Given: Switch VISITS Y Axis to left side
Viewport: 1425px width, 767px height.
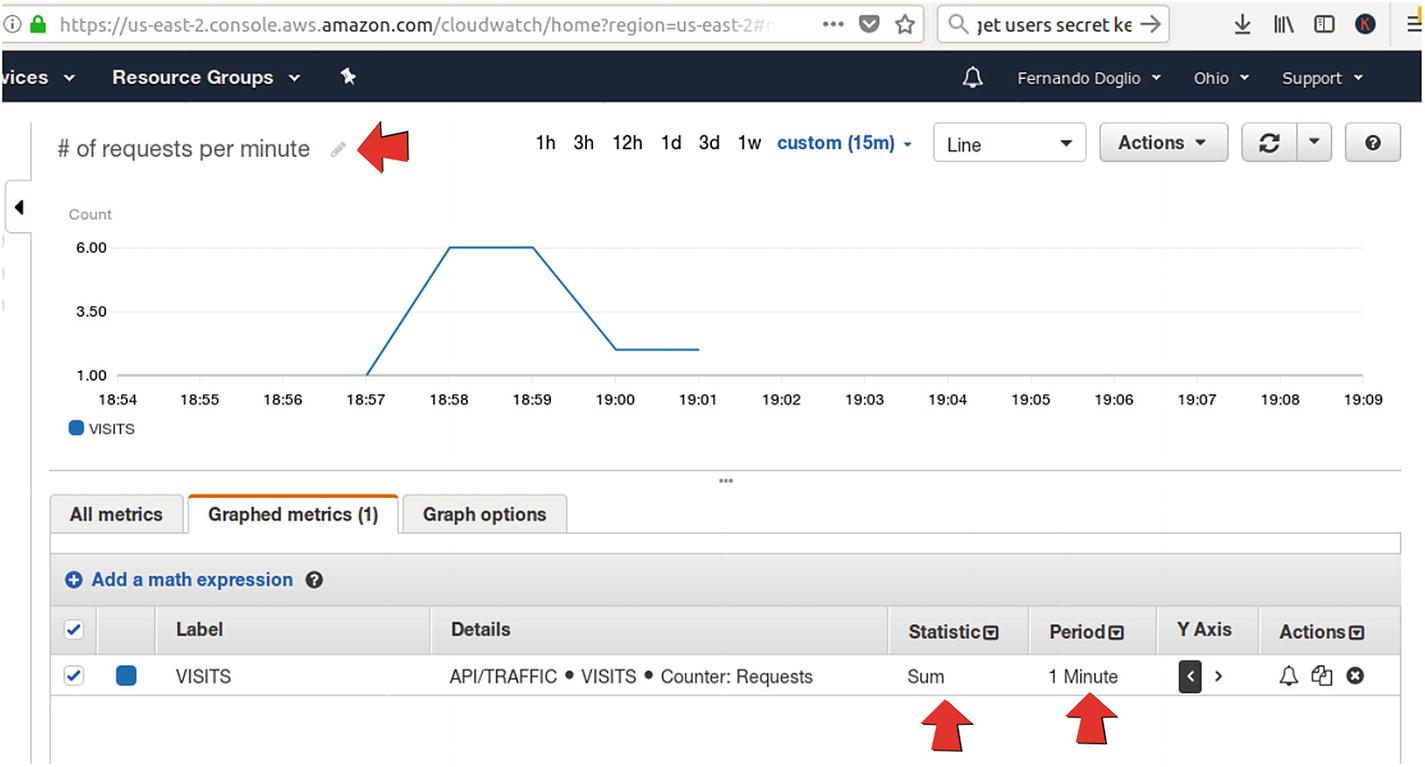Looking at the screenshot, I should click(1190, 677).
